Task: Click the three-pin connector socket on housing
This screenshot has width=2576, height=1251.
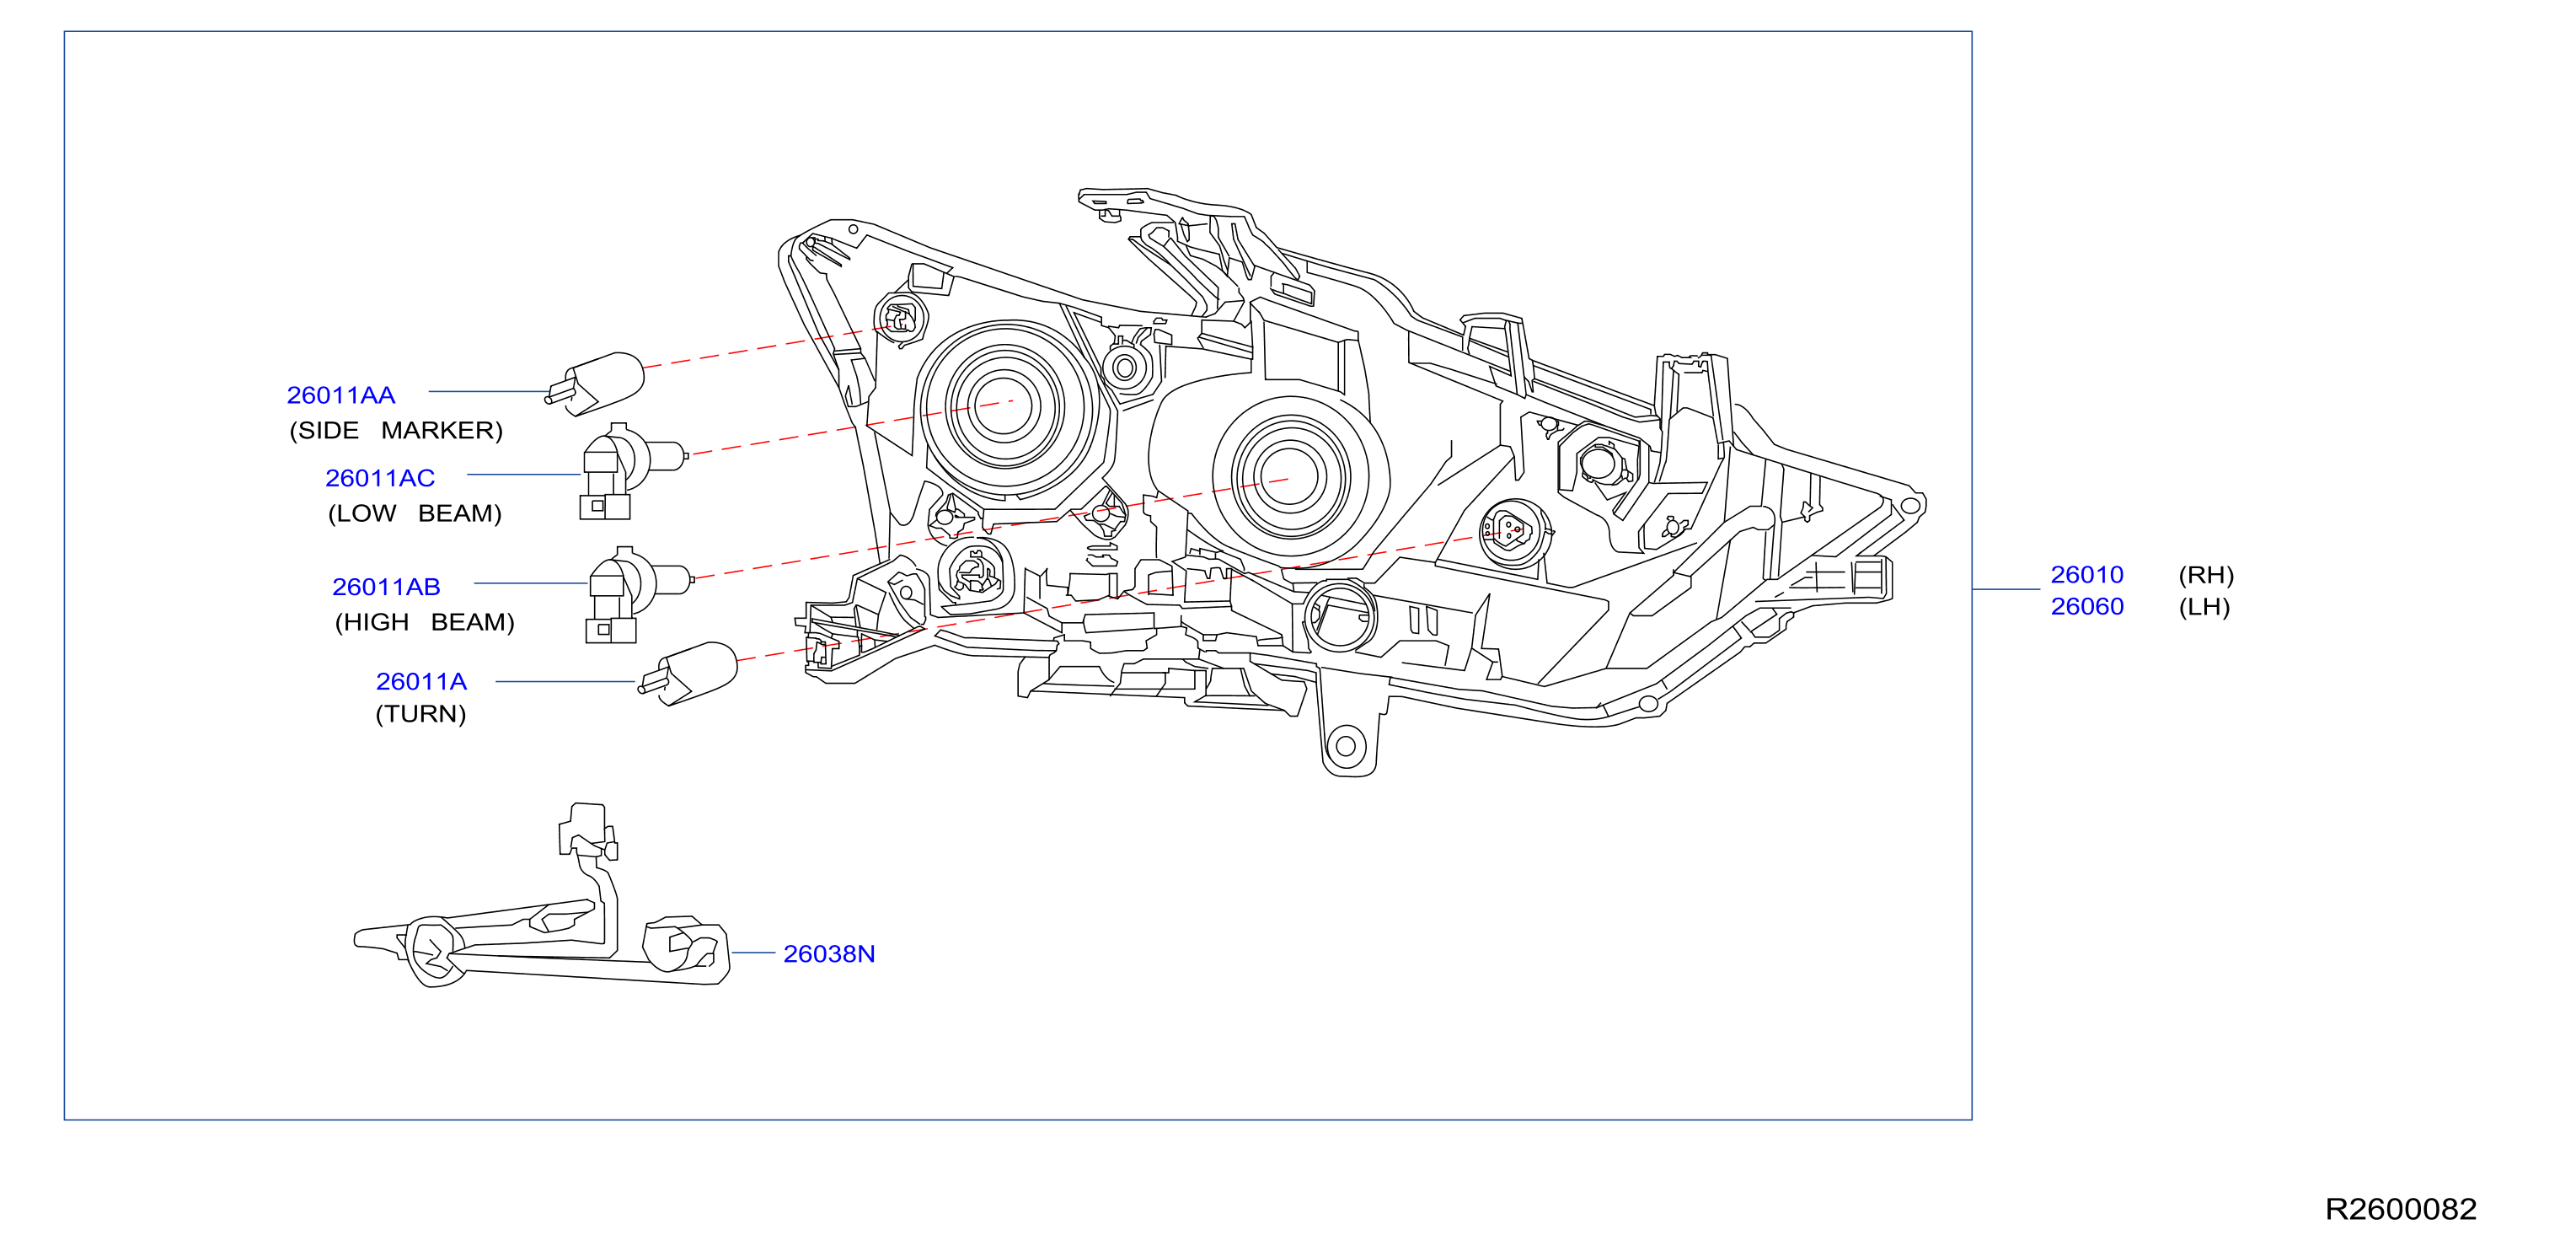Action: pos(1514,533)
